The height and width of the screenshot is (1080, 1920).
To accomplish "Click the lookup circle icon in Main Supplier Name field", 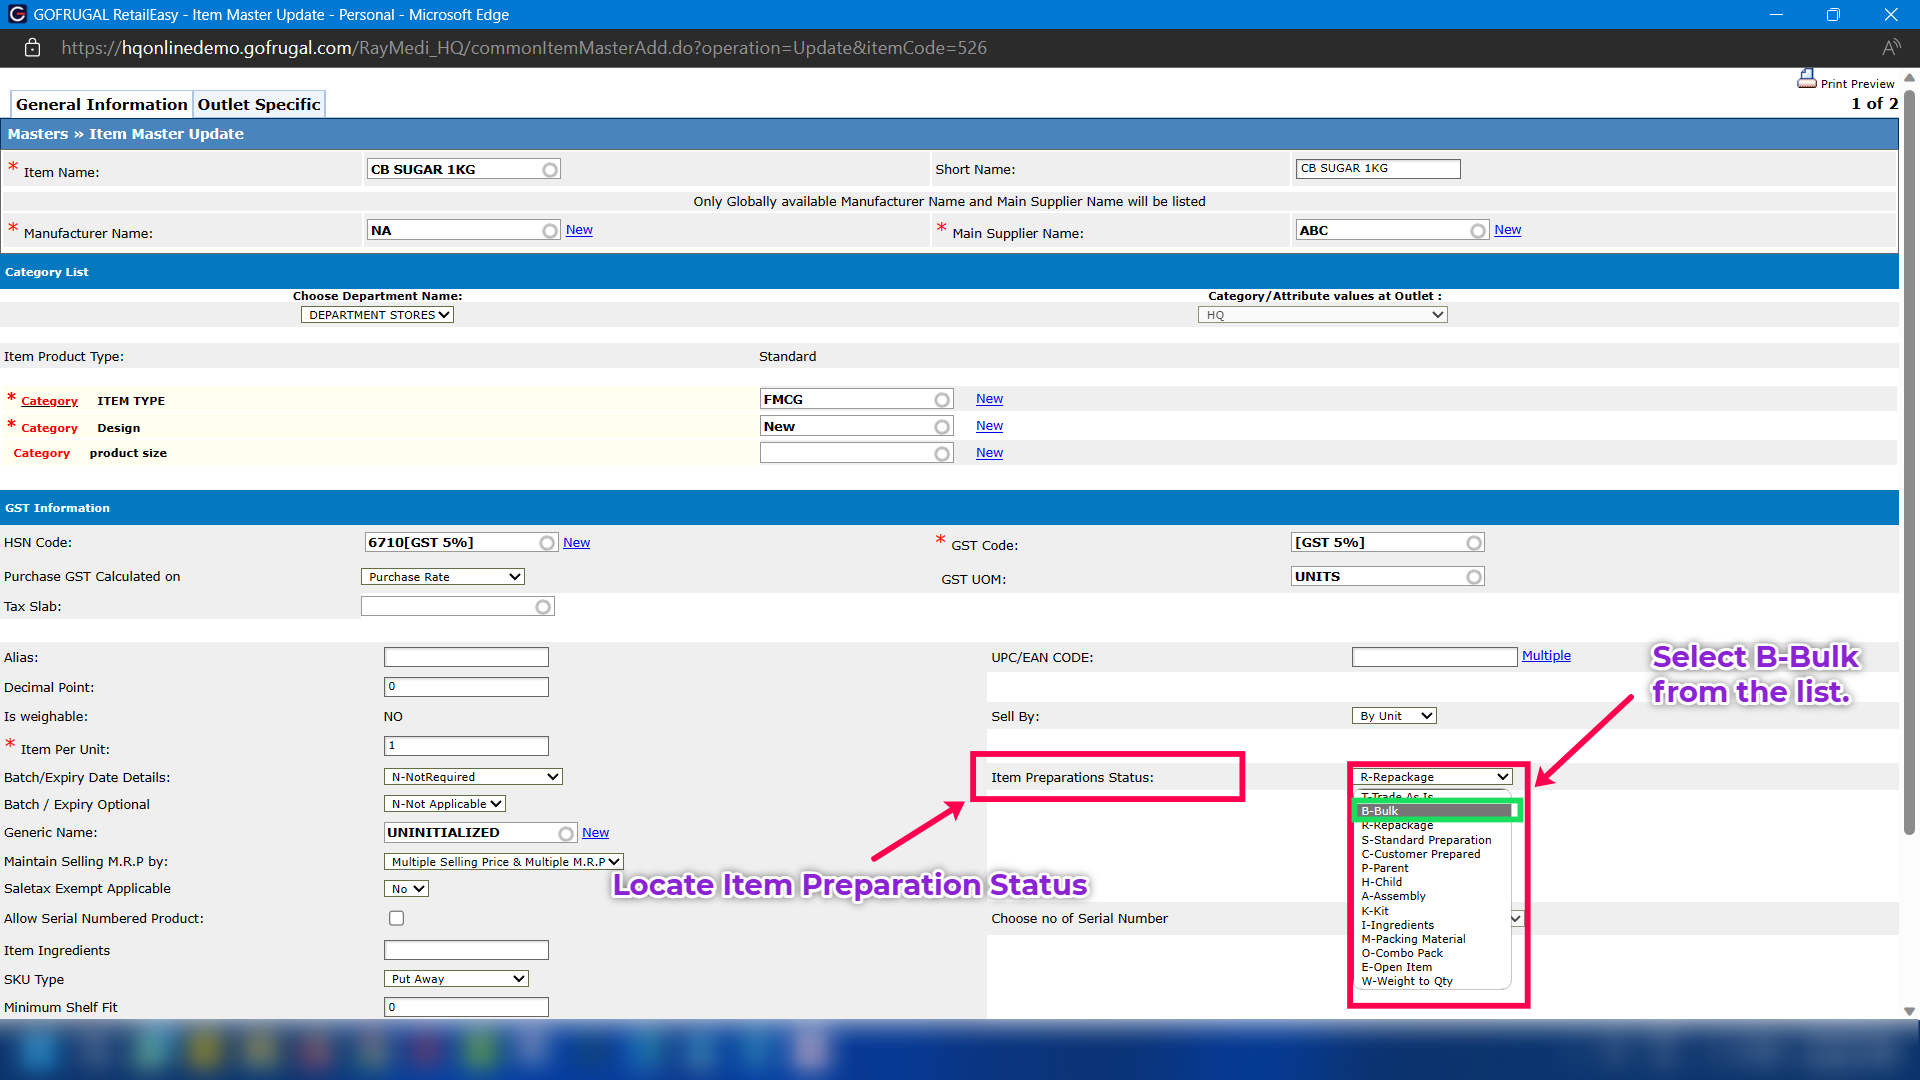I will point(1478,231).
